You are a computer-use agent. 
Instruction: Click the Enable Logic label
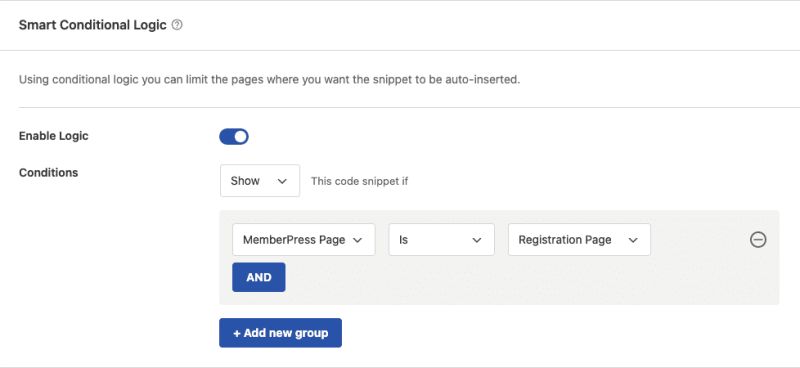(54, 136)
